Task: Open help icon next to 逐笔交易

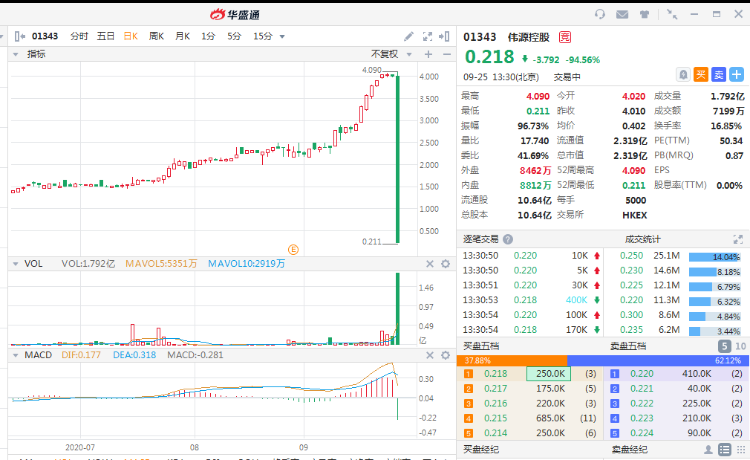Action: coord(508,239)
